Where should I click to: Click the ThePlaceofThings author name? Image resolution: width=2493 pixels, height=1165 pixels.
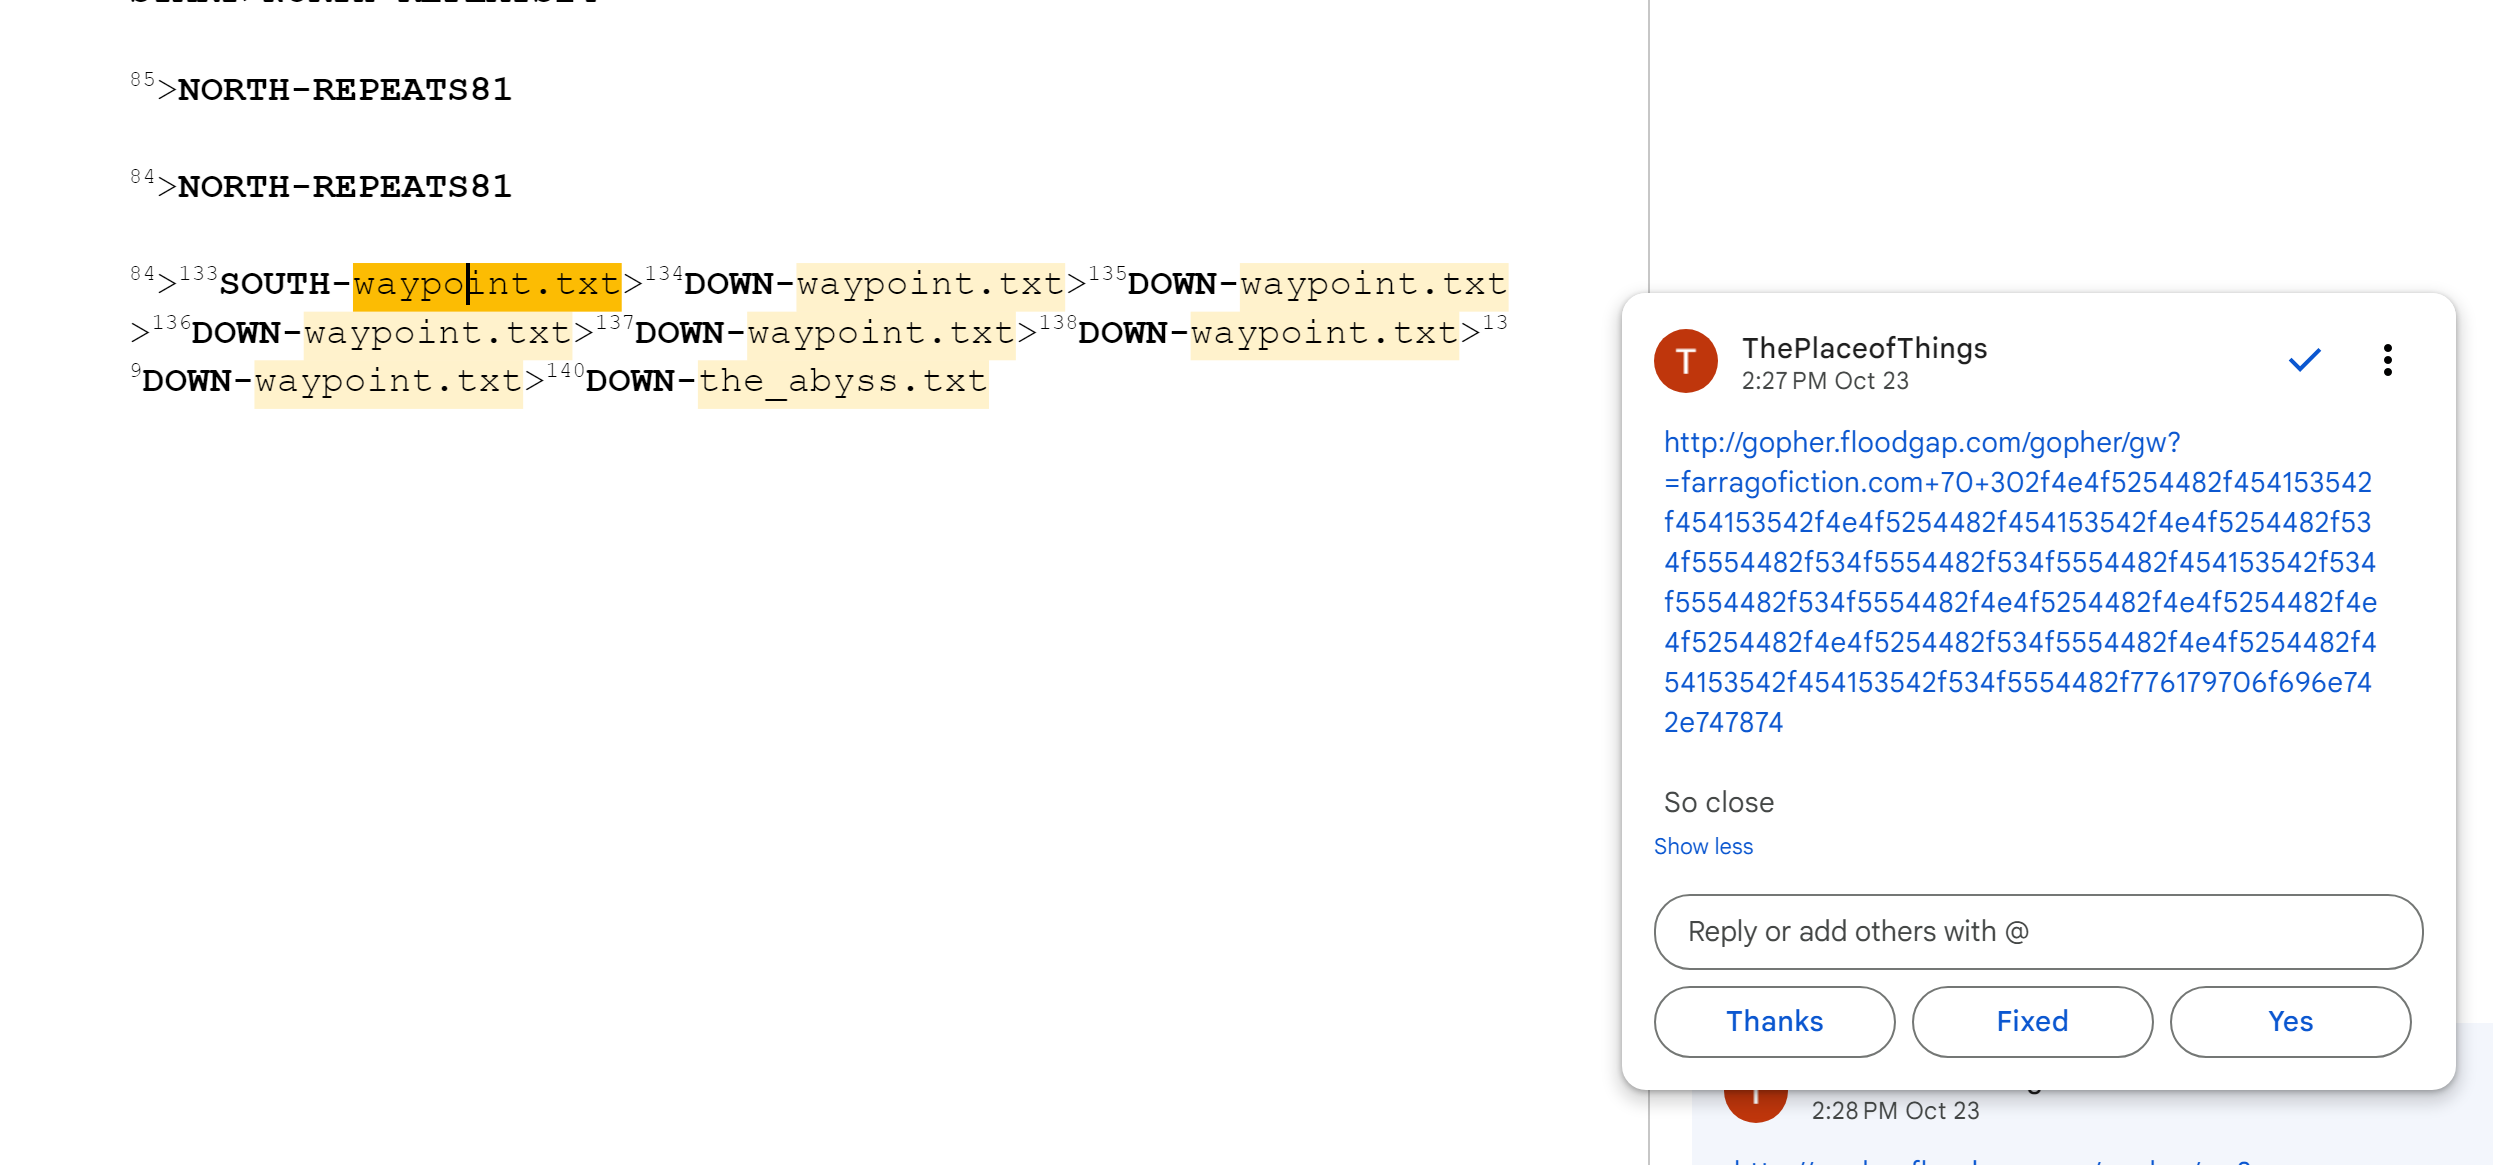(1863, 348)
